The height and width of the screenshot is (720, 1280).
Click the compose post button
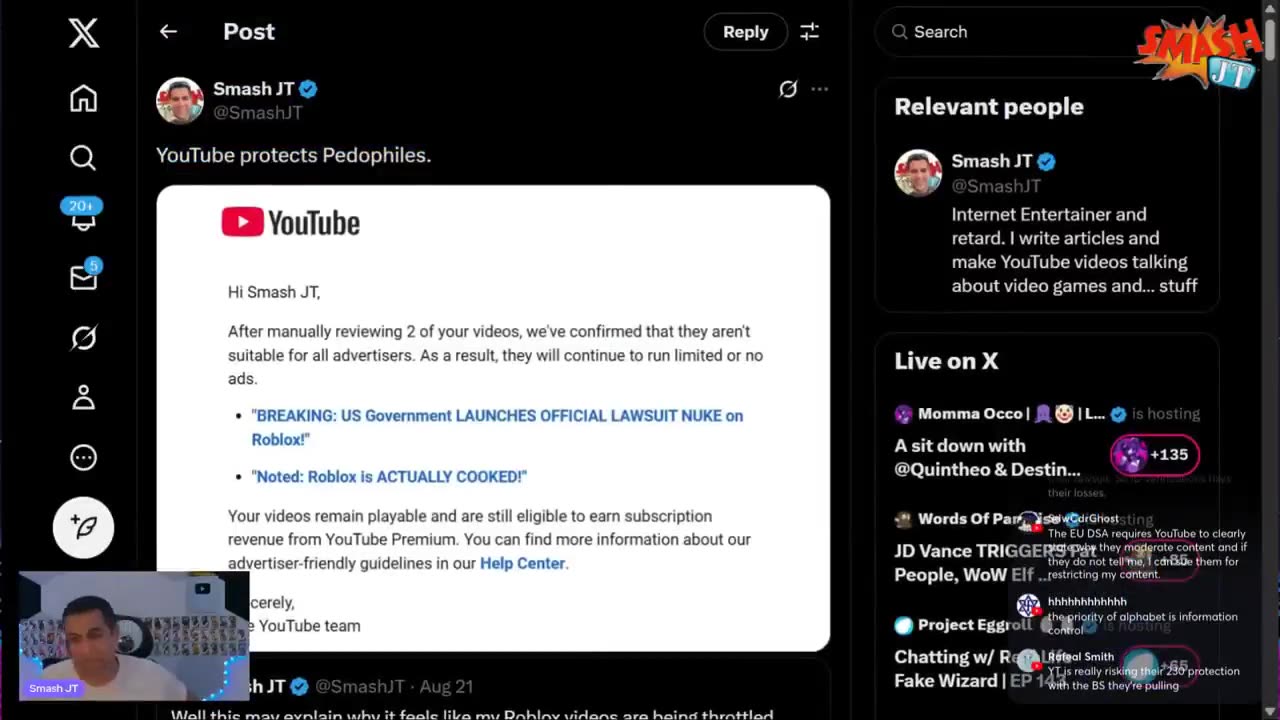tap(84, 527)
